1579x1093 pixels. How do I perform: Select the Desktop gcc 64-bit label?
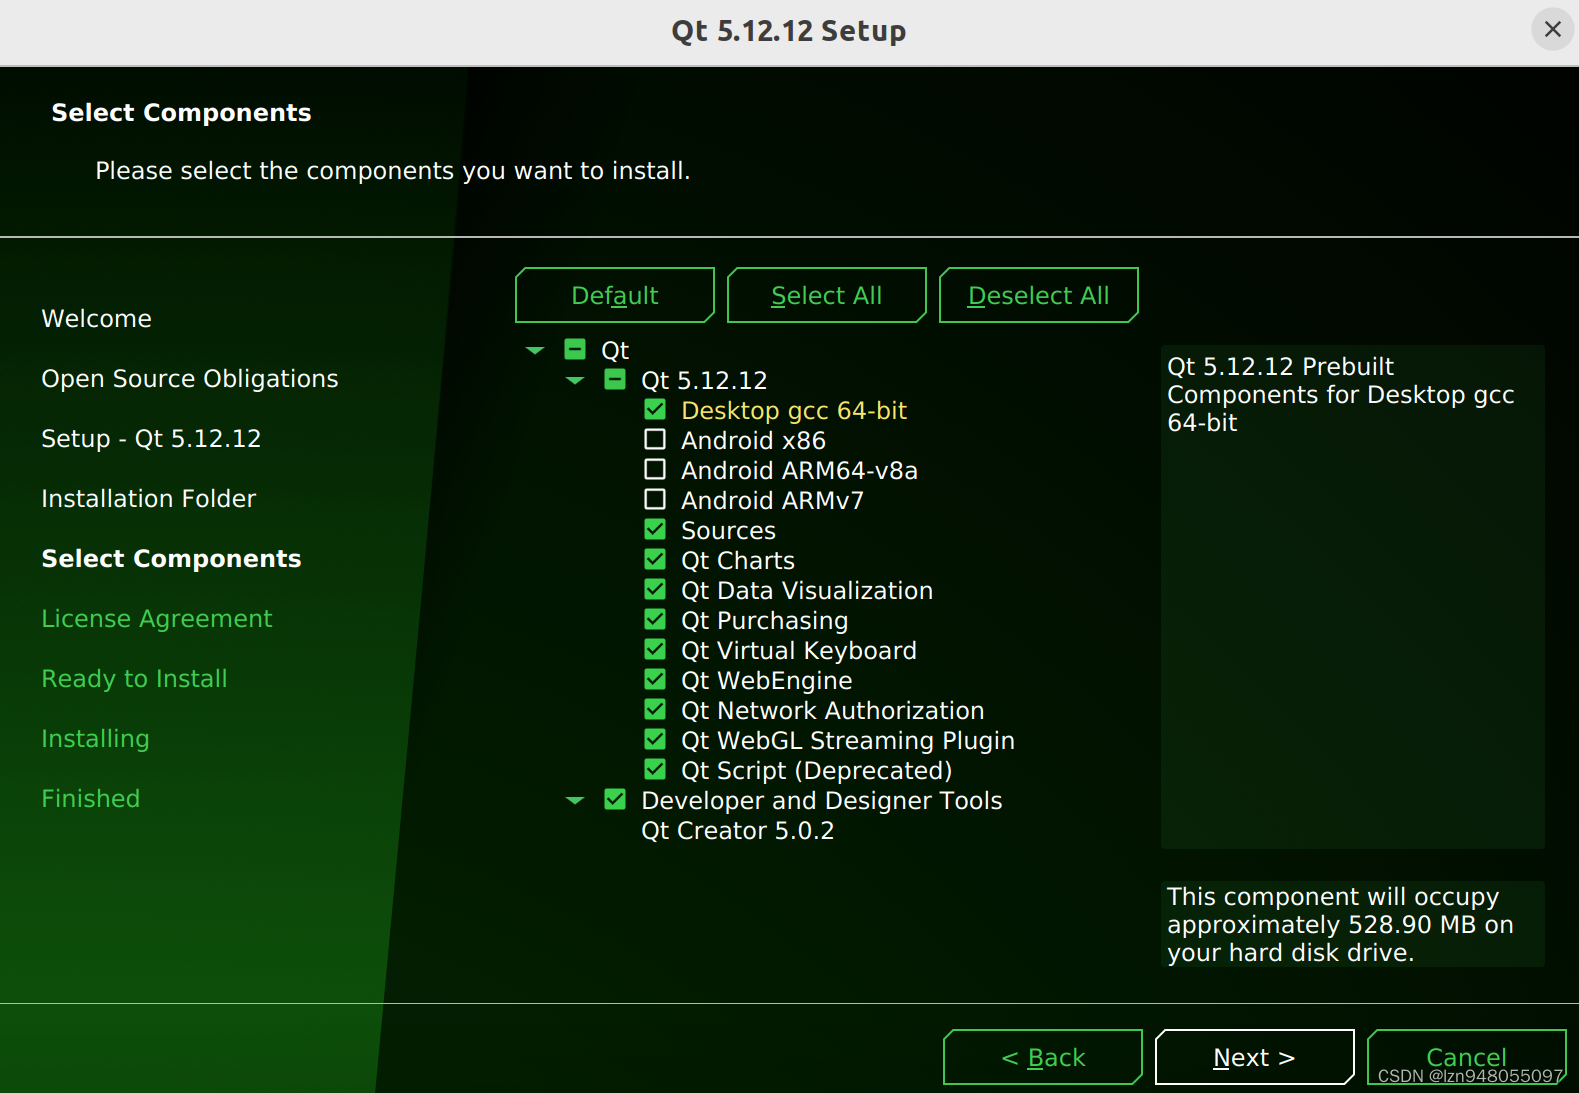click(x=794, y=411)
